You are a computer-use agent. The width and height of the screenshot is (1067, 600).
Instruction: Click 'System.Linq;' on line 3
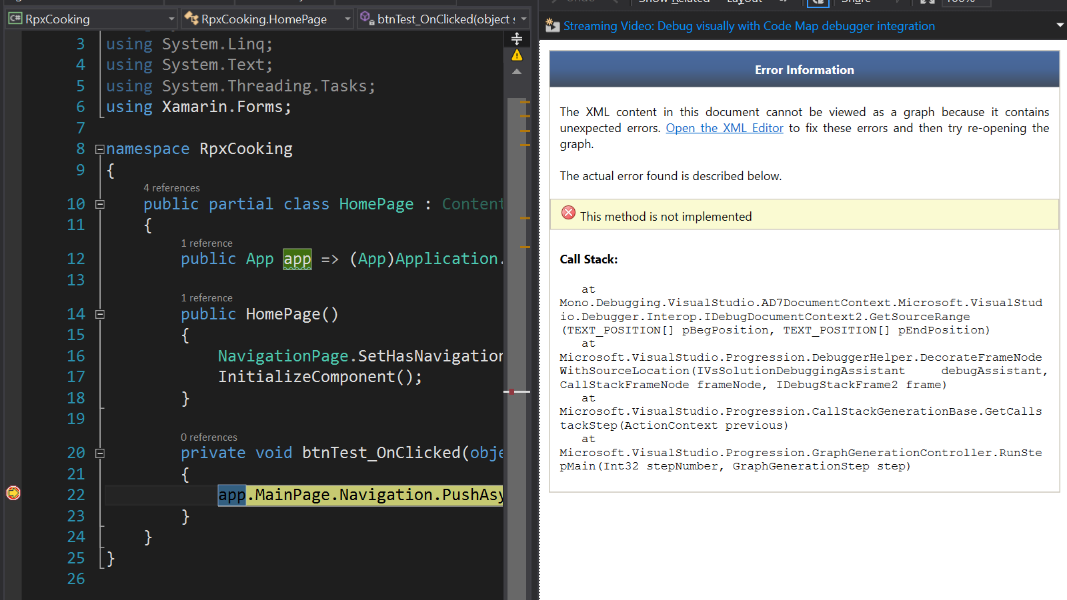(x=217, y=44)
